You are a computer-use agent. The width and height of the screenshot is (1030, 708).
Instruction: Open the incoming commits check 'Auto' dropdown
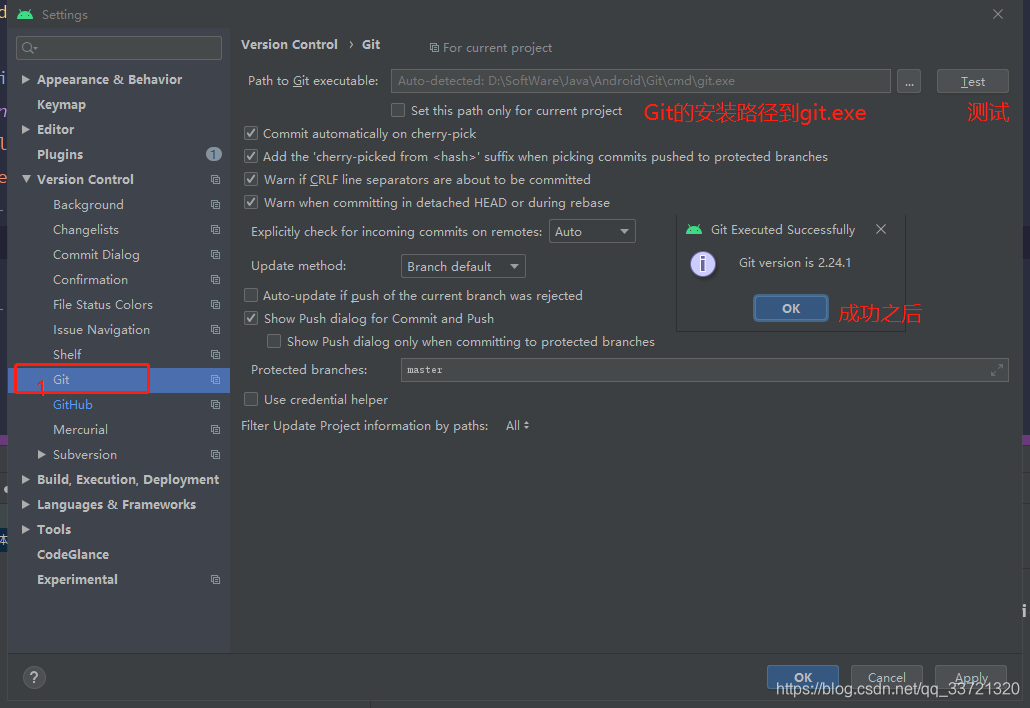[592, 231]
